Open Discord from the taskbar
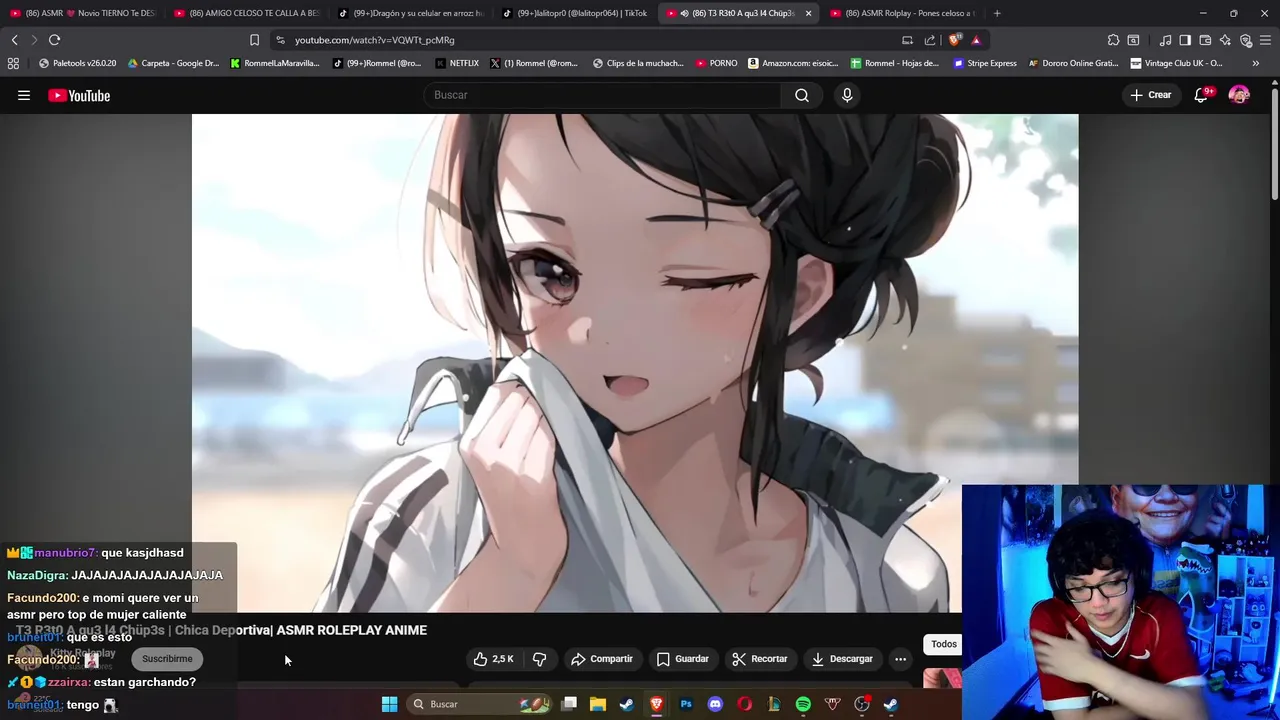Viewport: 1280px width, 720px height. [715, 704]
